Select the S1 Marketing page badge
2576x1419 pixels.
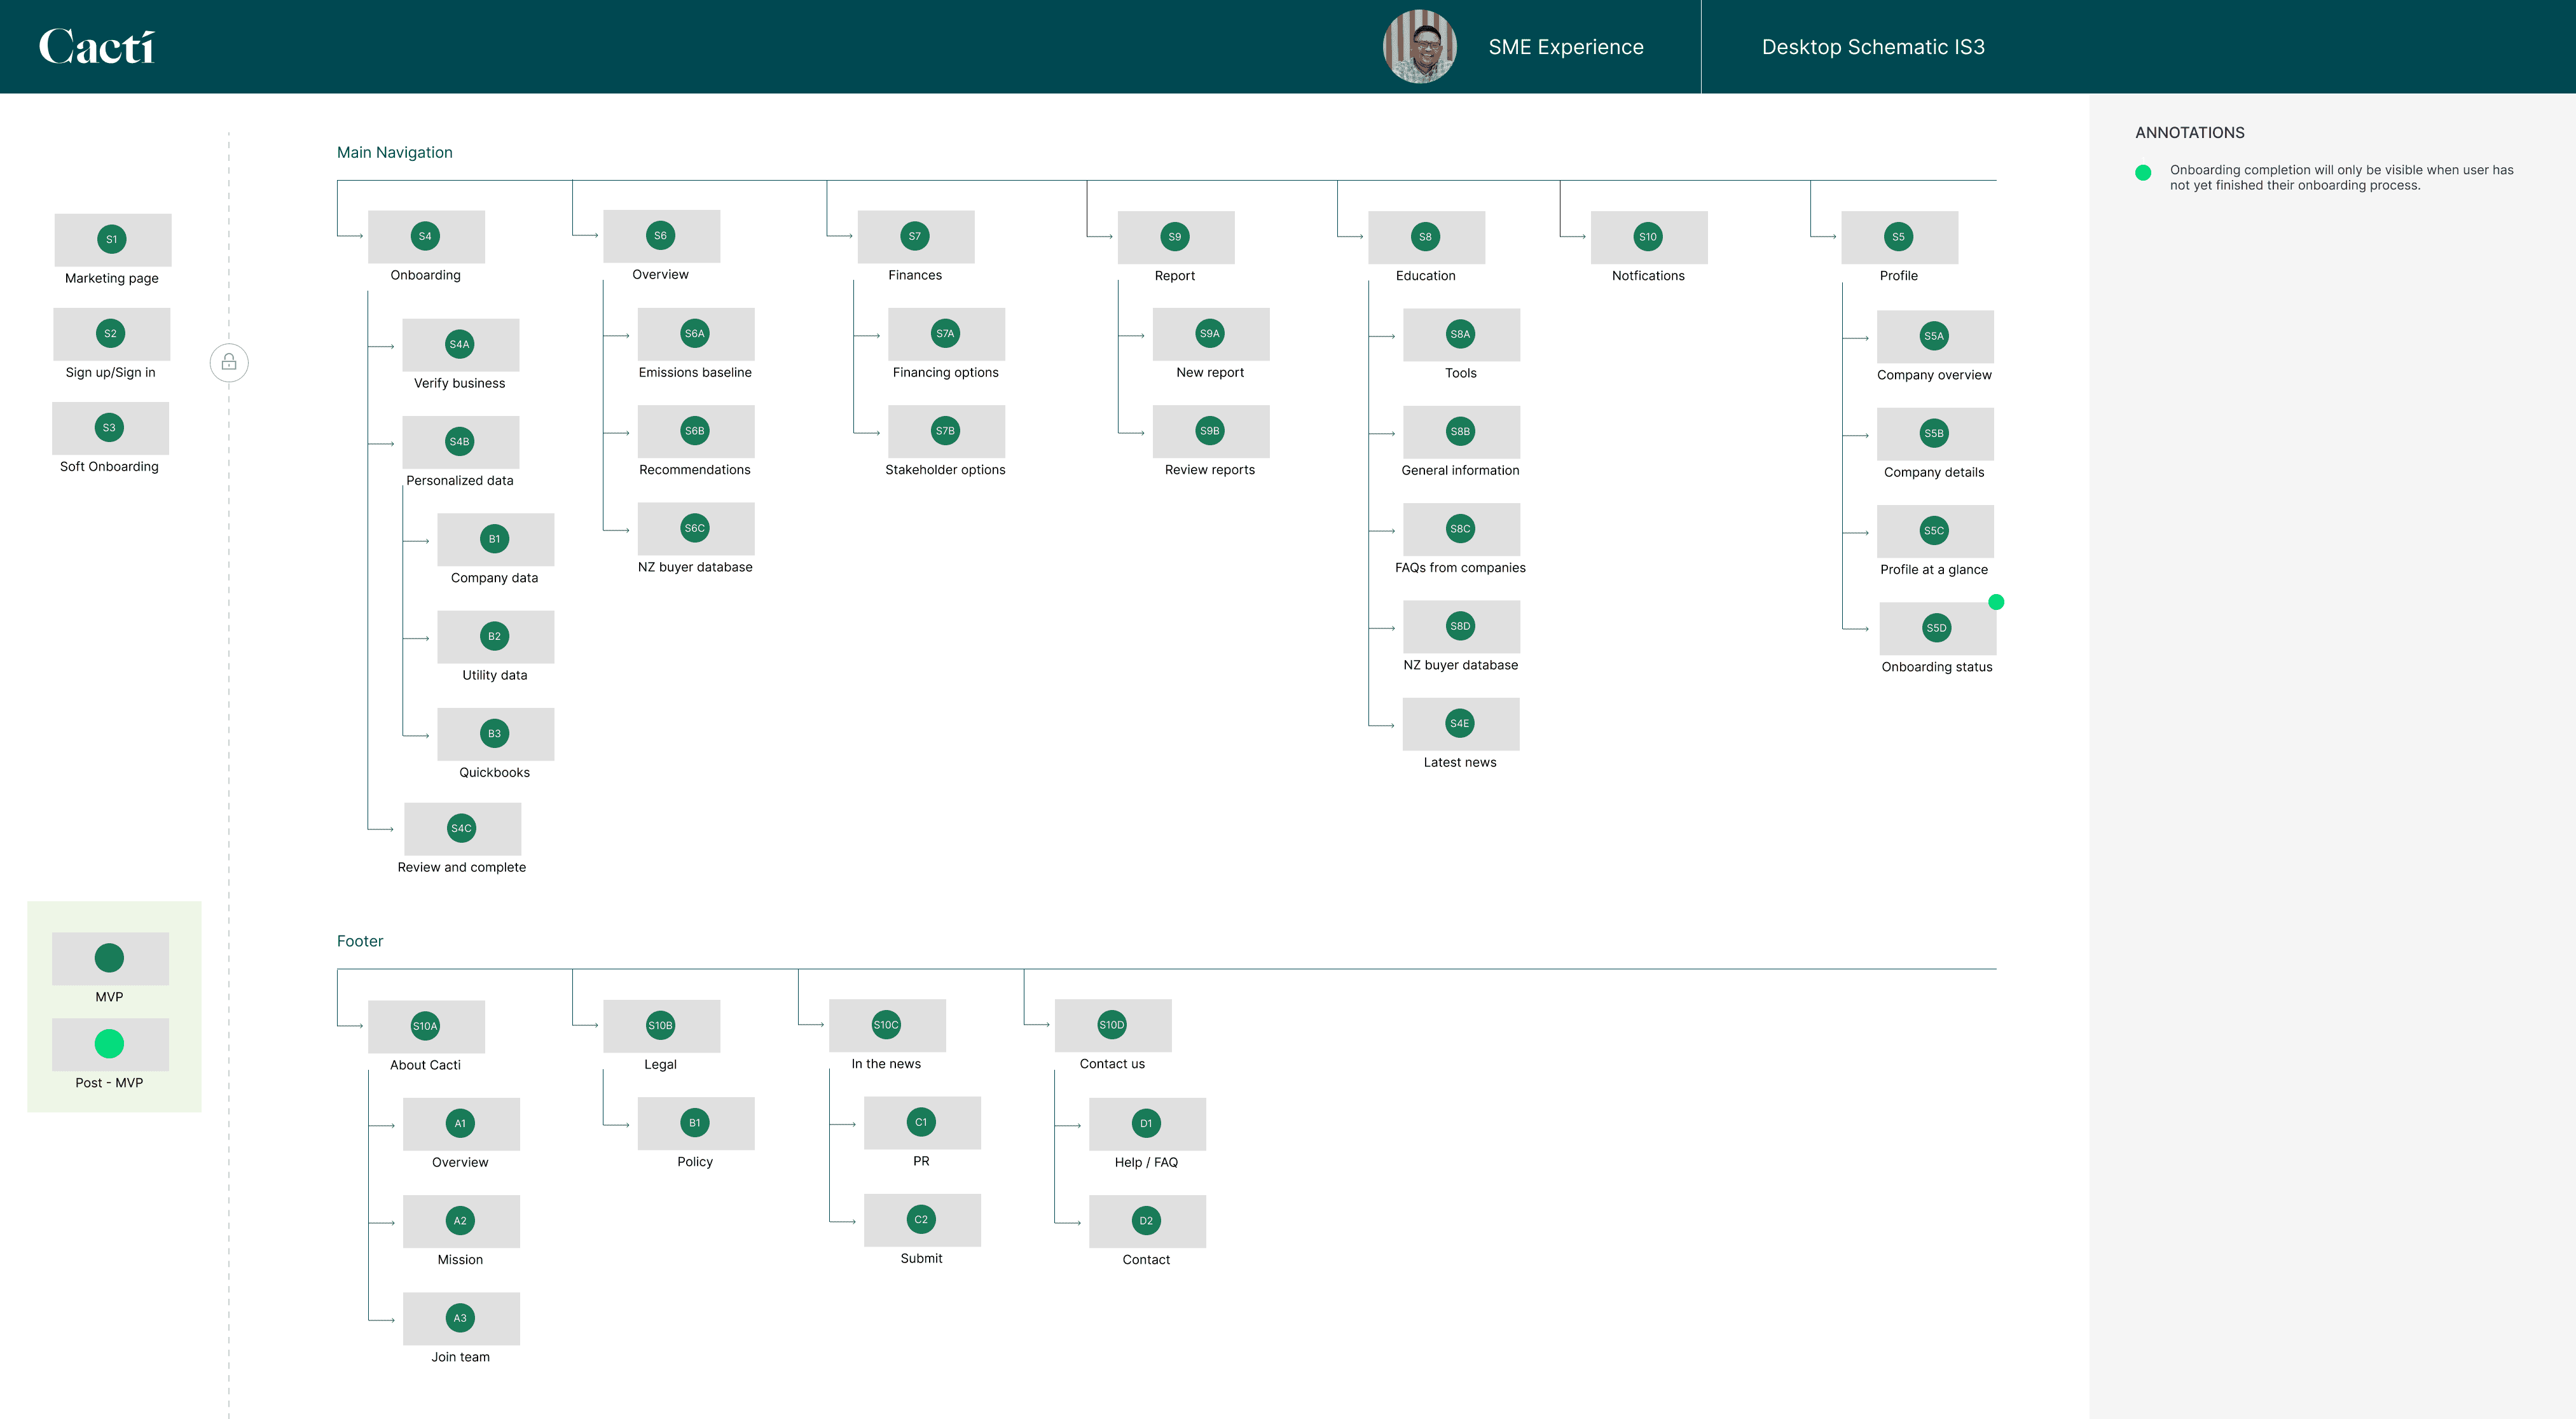pos(112,239)
